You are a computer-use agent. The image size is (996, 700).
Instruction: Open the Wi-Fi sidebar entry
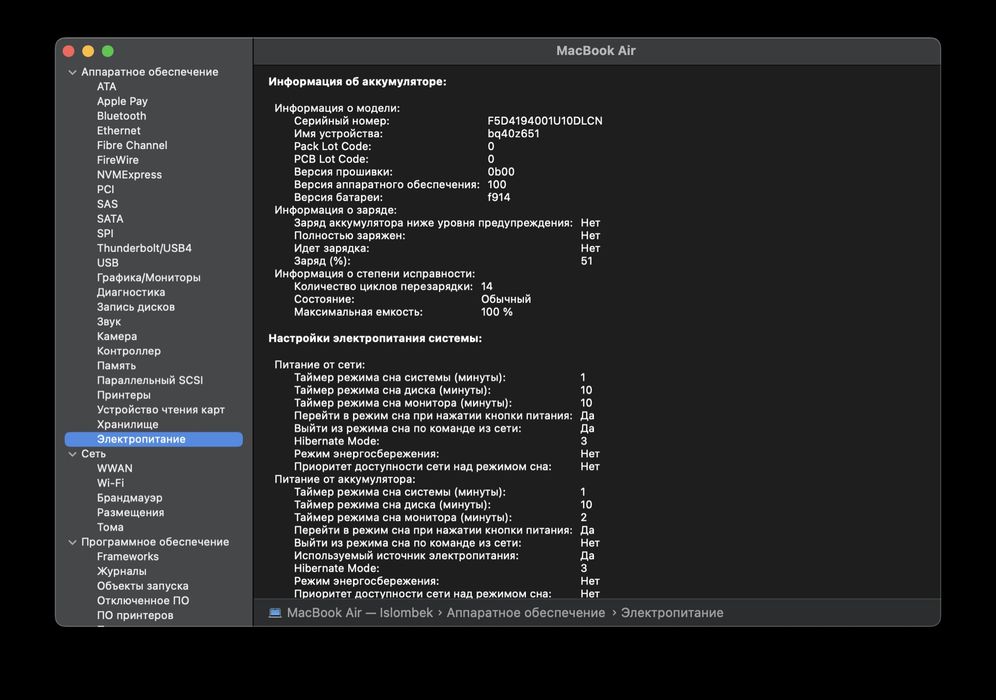pyautogui.click(x=111, y=483)
